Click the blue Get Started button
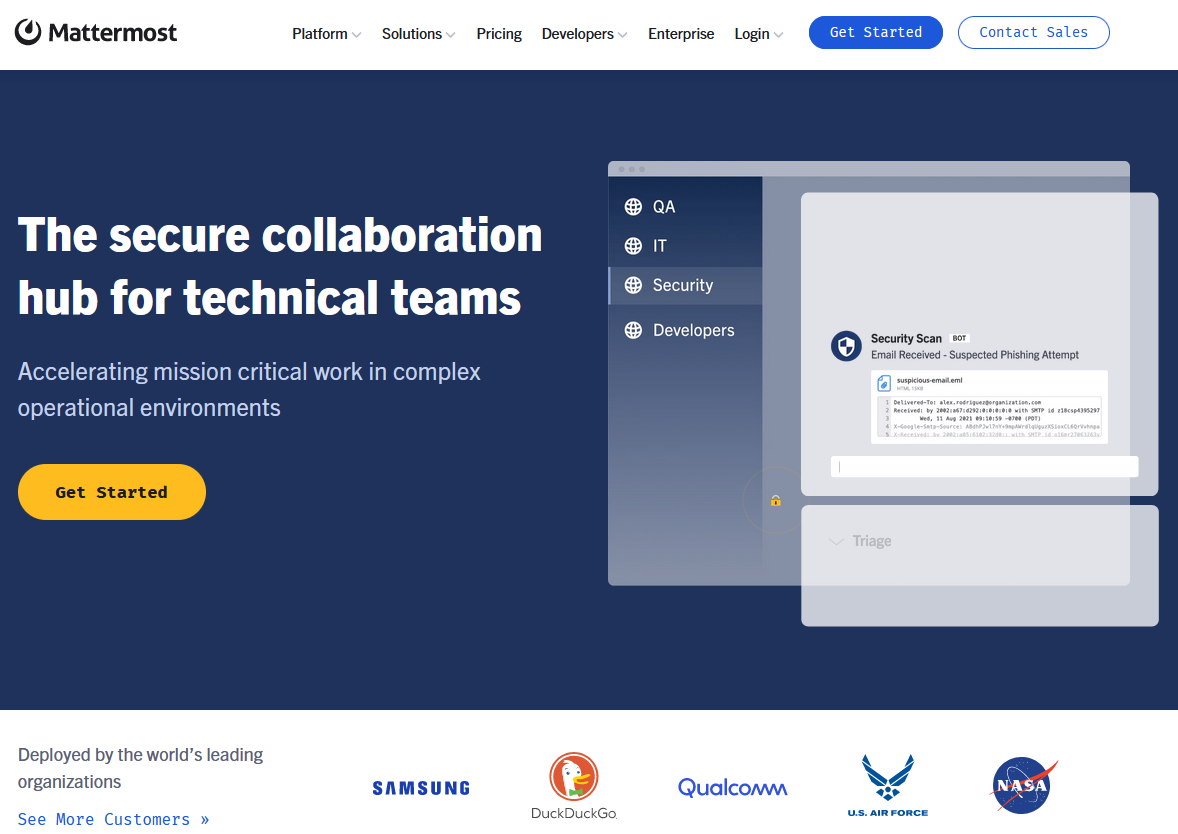This screenshot has width=1178, height=834. click(x=876, y=32)
